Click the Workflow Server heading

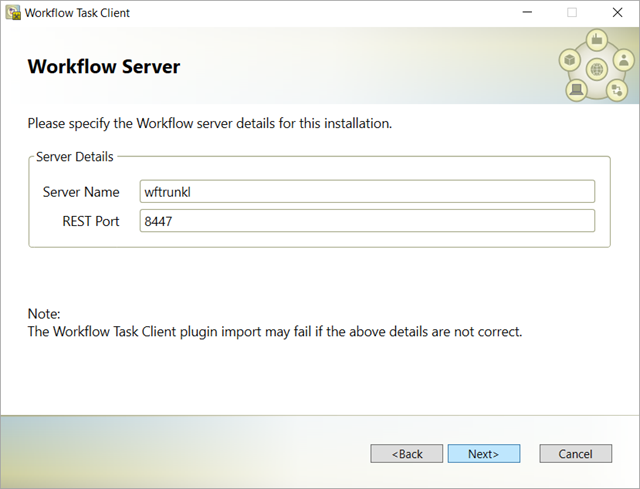click(x=104, y=67)
